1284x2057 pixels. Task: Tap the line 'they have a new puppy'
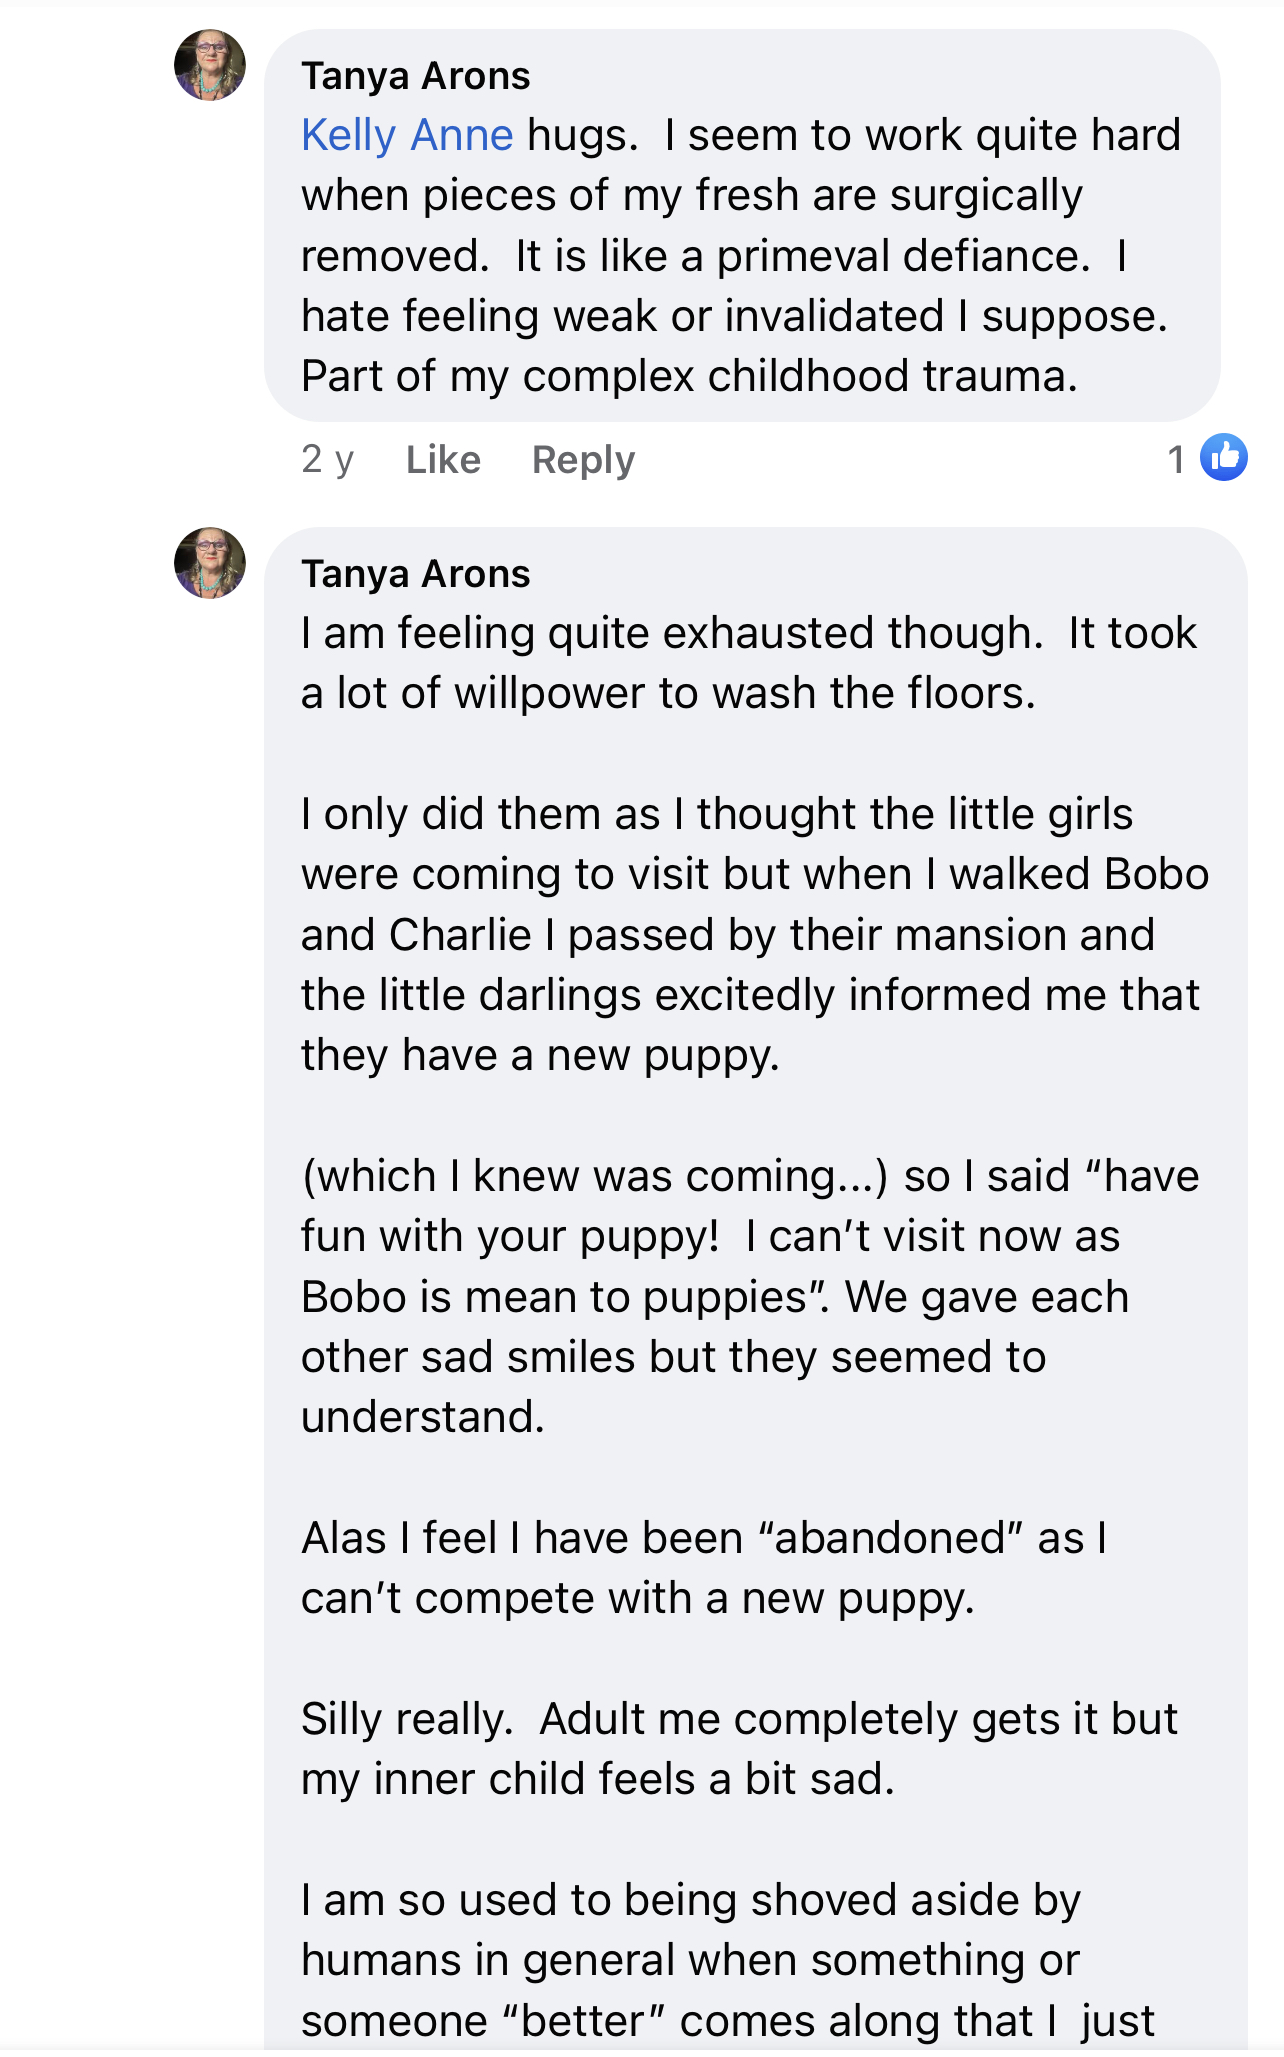point(540,1055)
